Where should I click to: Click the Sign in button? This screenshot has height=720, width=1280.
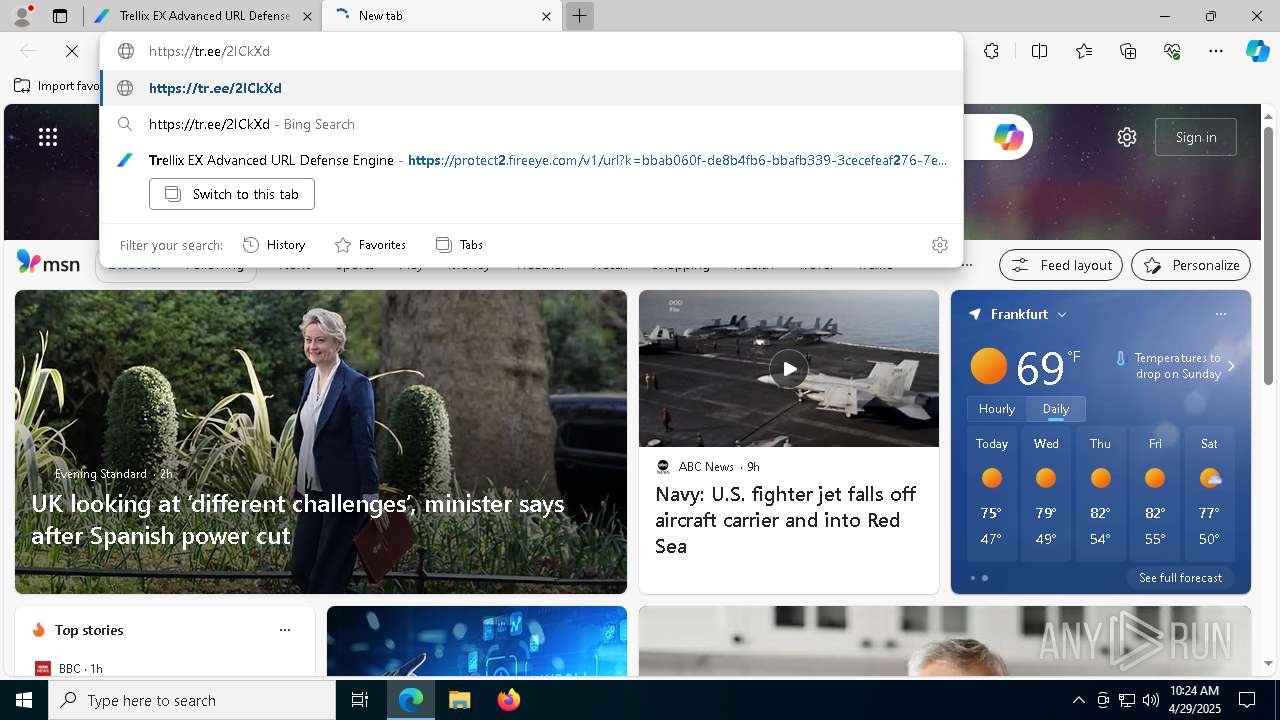(1196, 137)
